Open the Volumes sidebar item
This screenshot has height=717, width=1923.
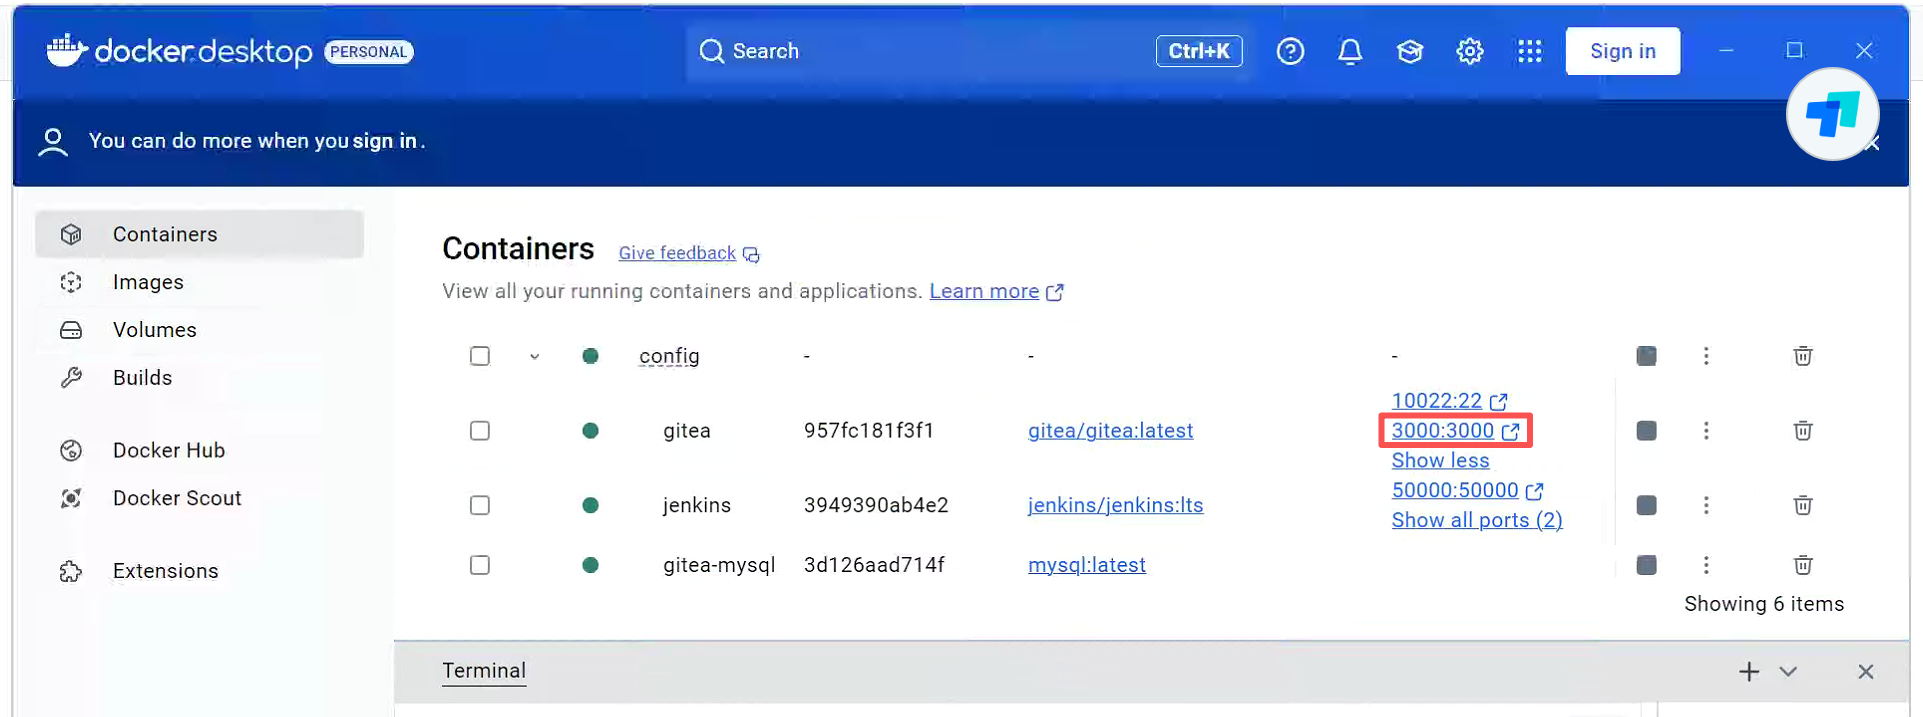[x=199, y=330]
